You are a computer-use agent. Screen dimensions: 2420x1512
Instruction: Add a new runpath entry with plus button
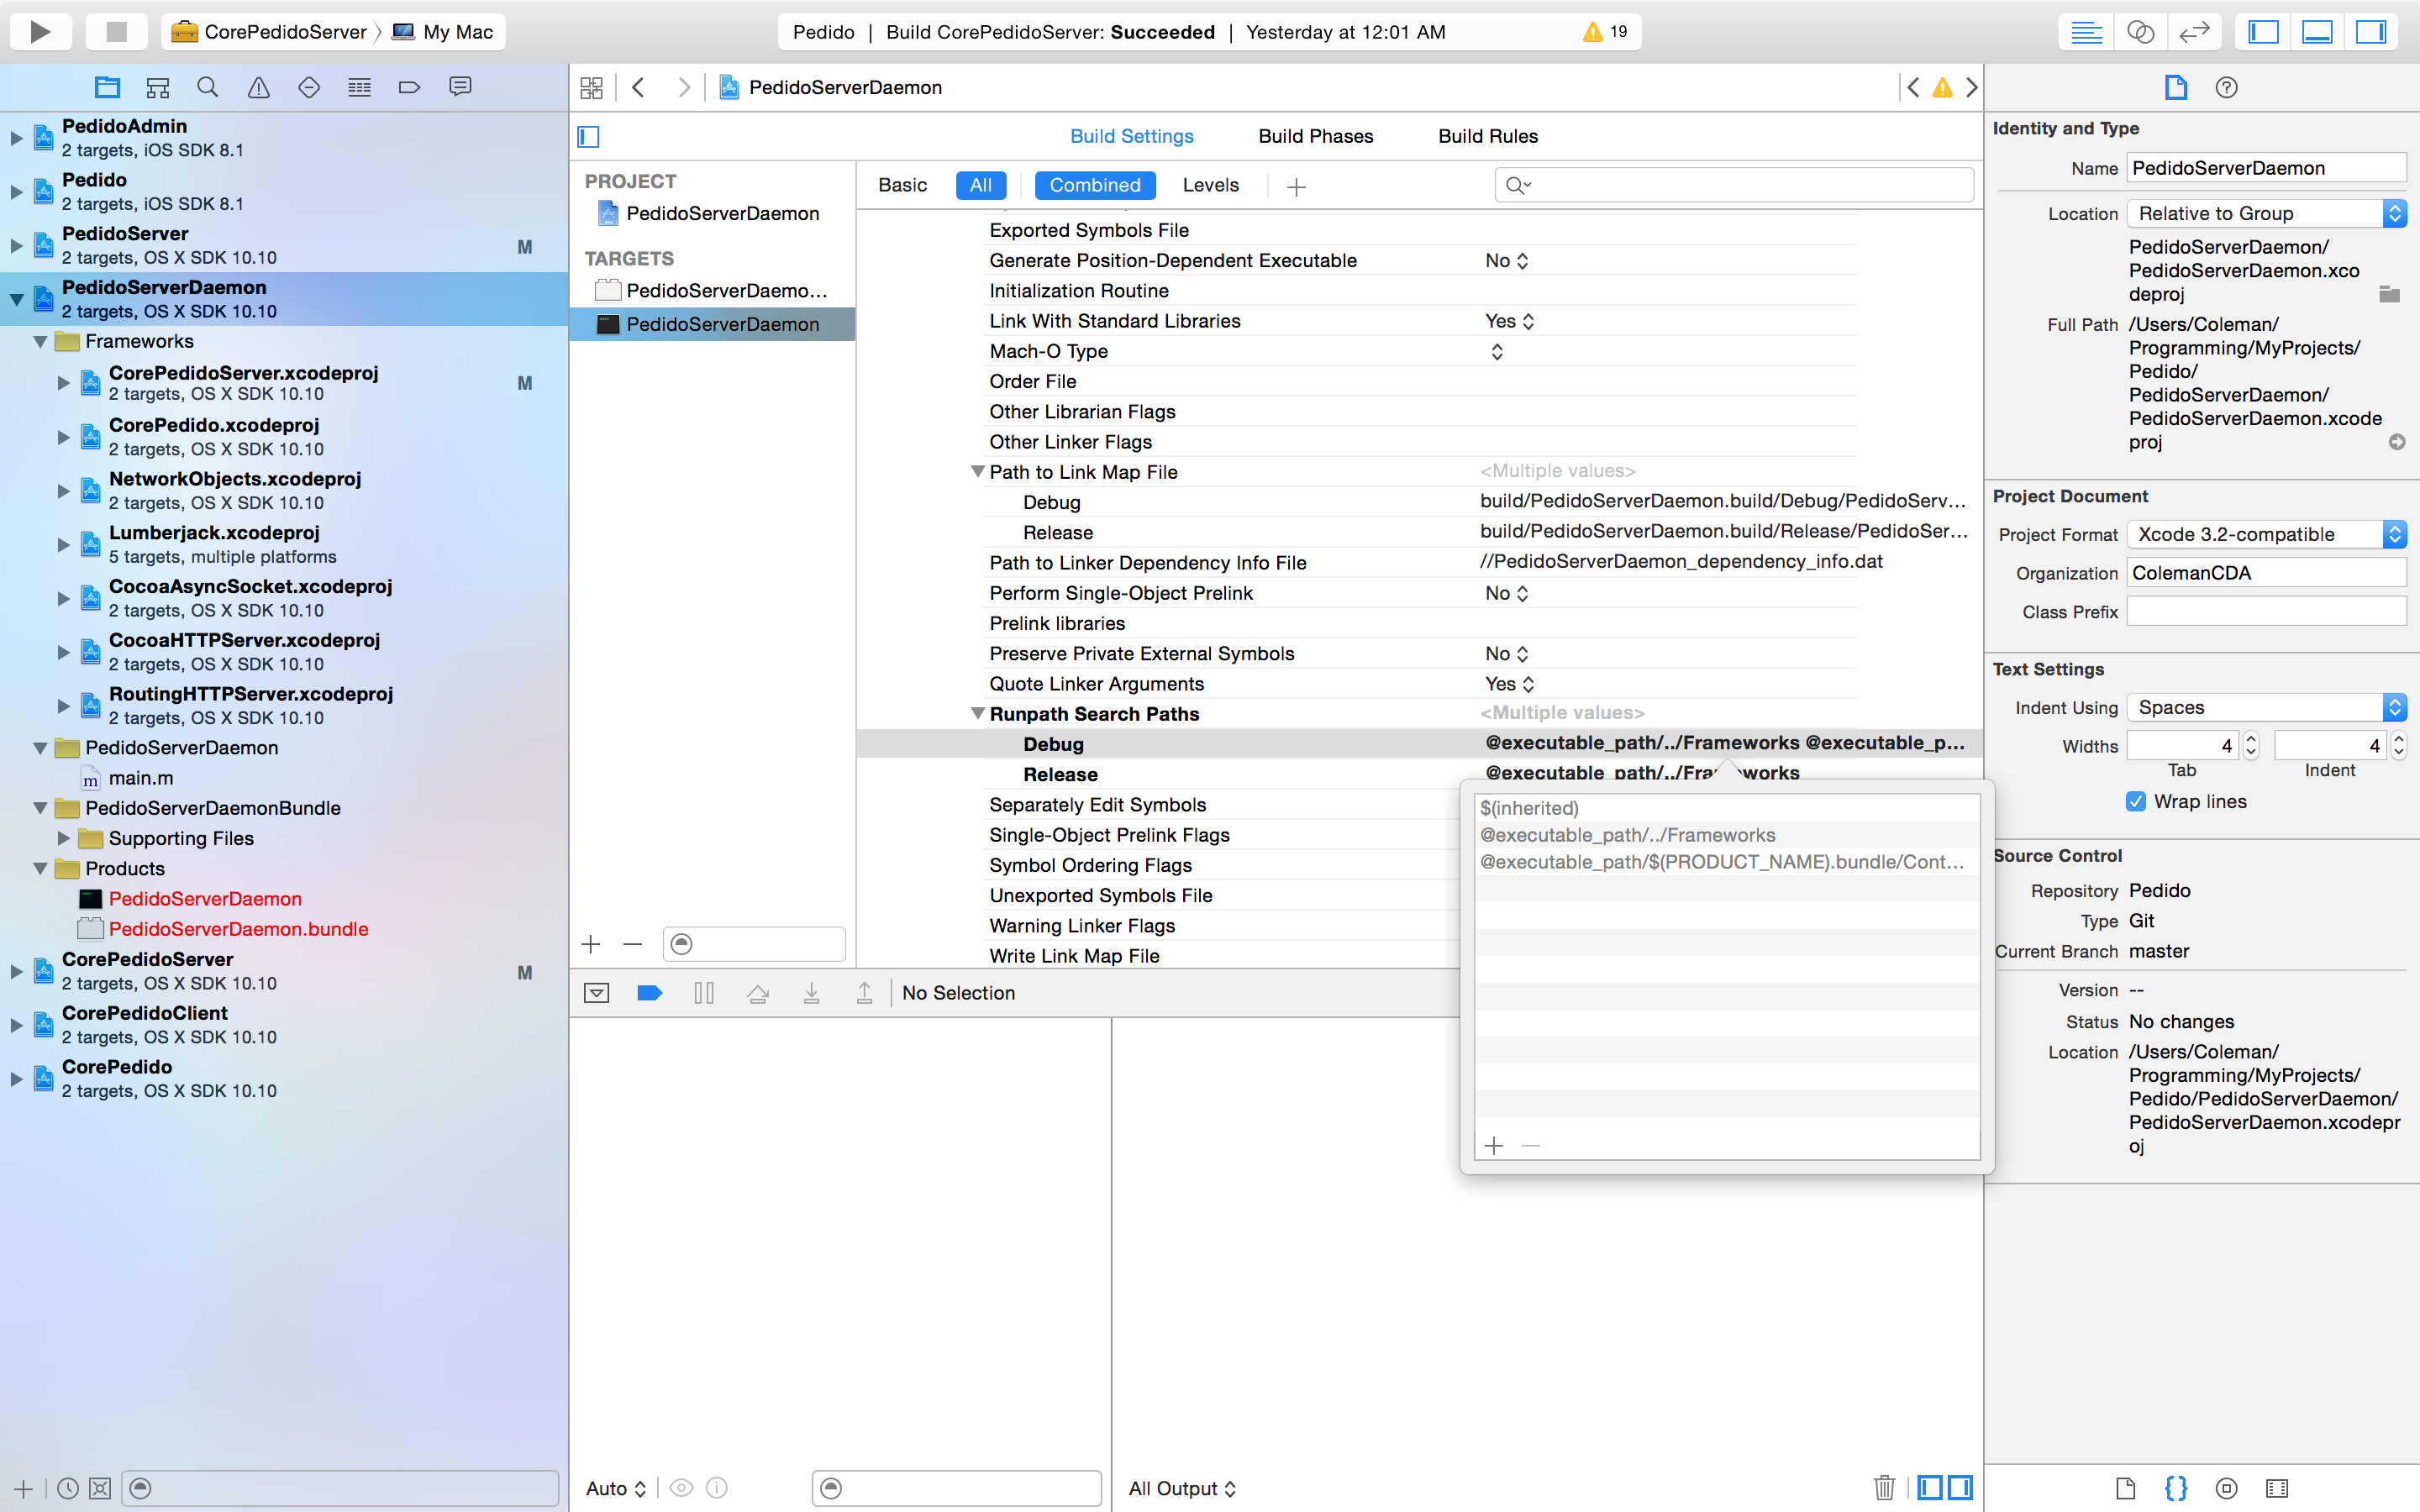coord(1494,1145)
